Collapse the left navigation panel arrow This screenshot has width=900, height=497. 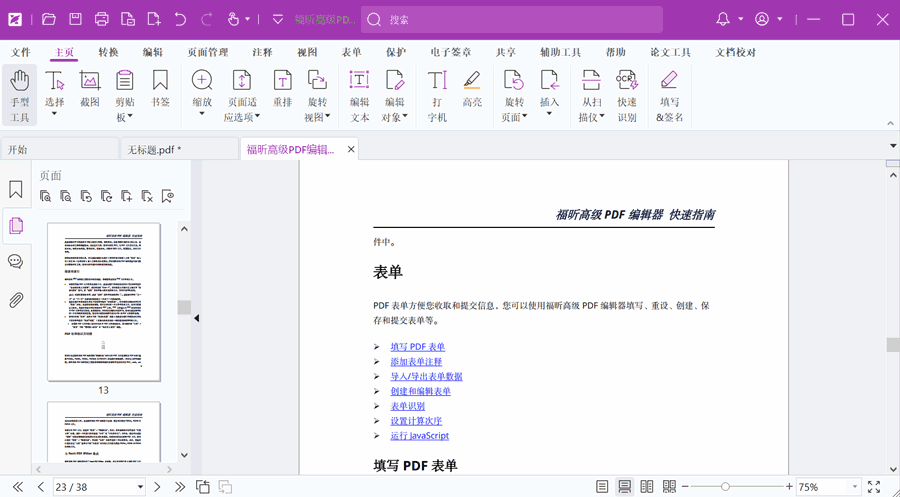(x=196, y=318)
